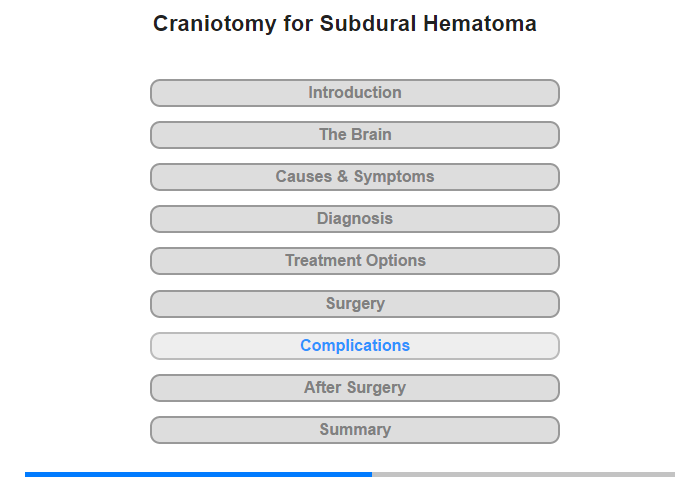700x480 pixels.
Task: Click the blue filled progress bar portion
Action: (x=198, y=474)
